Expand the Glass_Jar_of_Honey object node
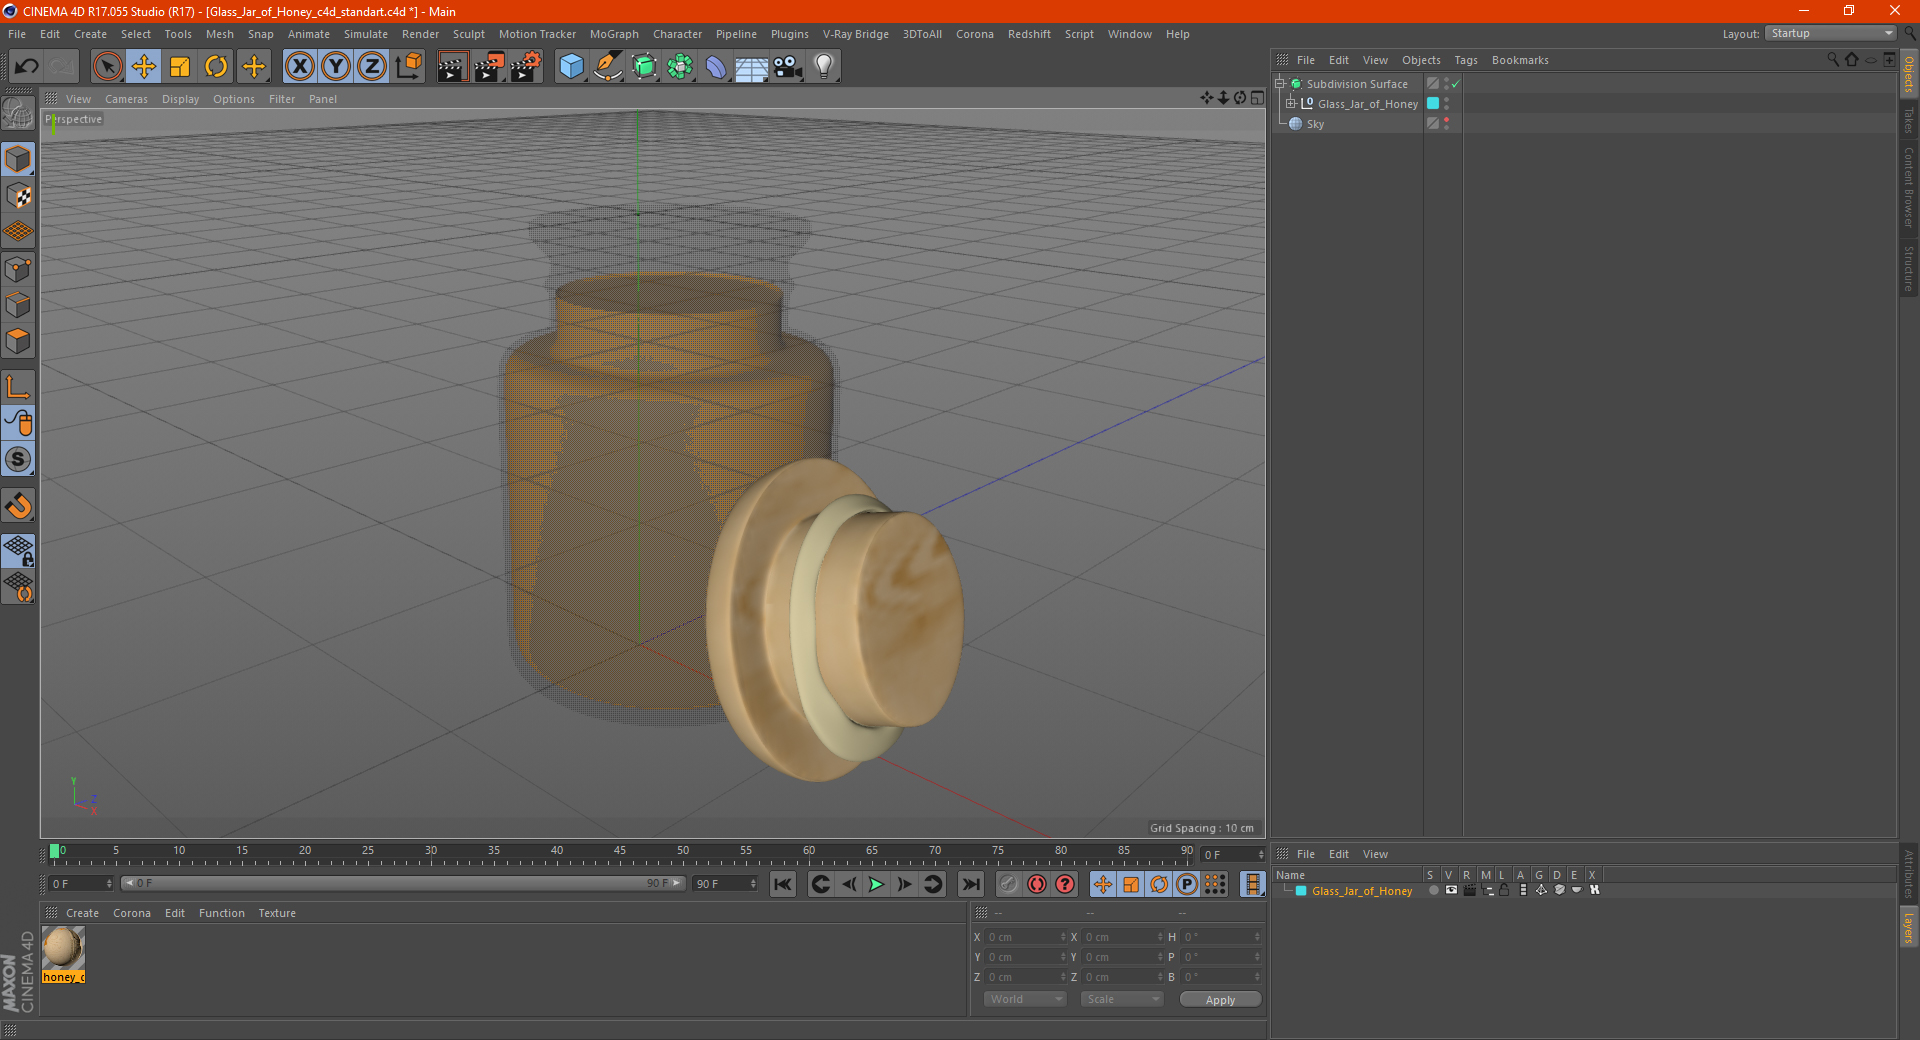The image size is (1920, 1040). (1291, 104)
